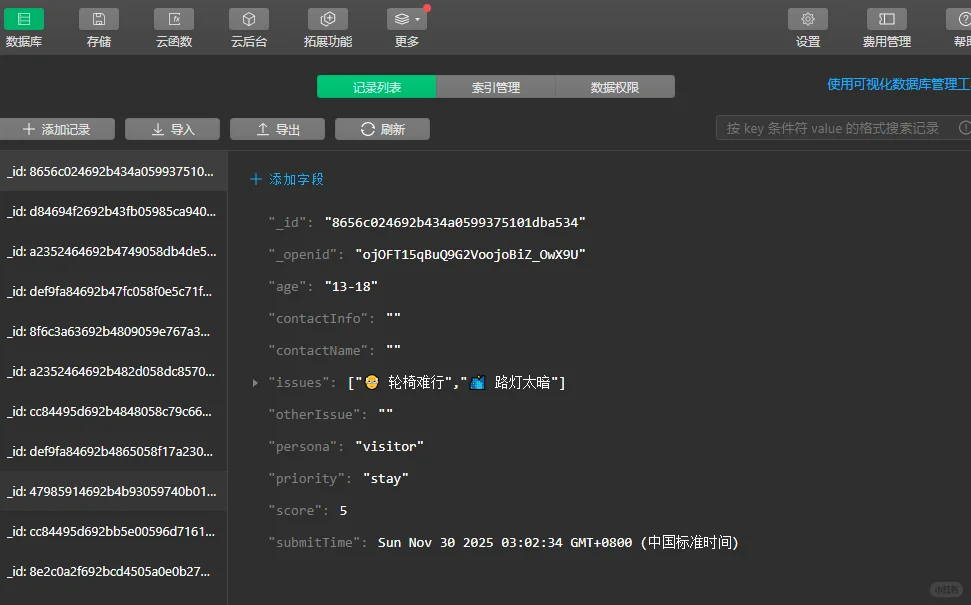This screenshot has height=605, width=971.
Task: Open the 云函数 cloud functions icon
Action: [x=174, y=19]
